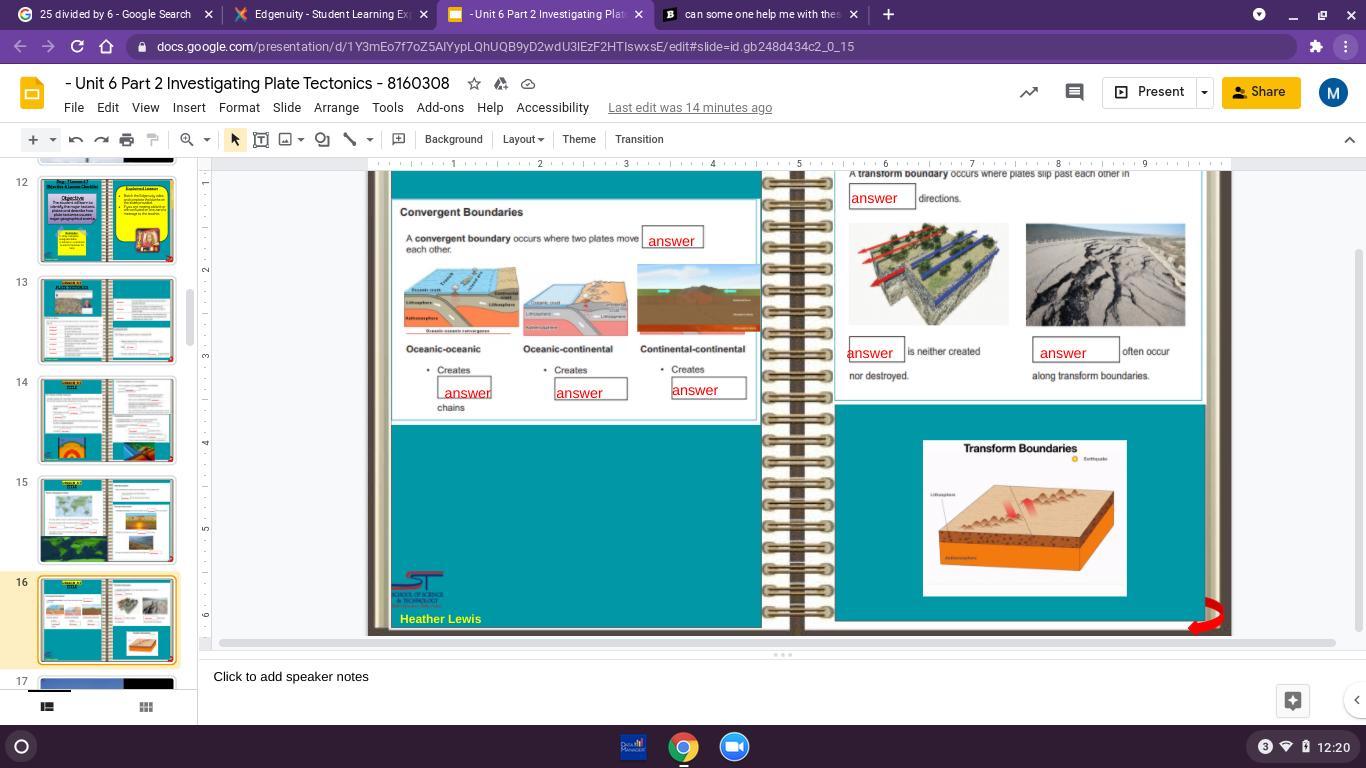
Task: Open the Insert menu
Action: click(189, 108)
